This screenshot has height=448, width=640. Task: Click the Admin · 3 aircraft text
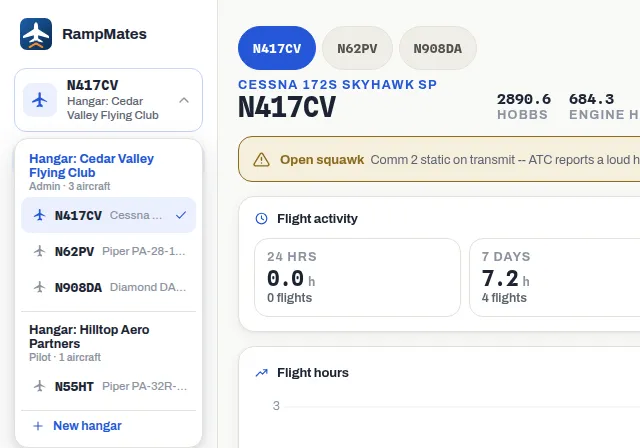point(70,186)
